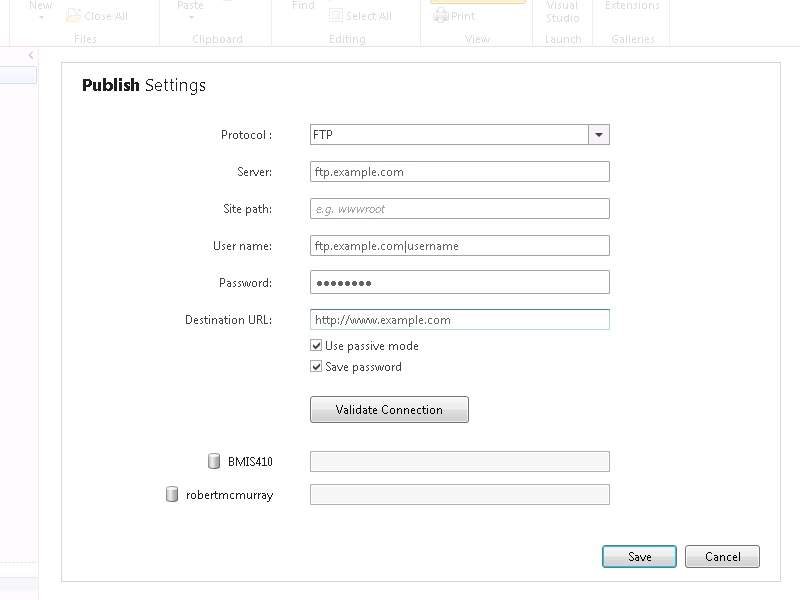Click Close All in the Files group

(96, 16)
